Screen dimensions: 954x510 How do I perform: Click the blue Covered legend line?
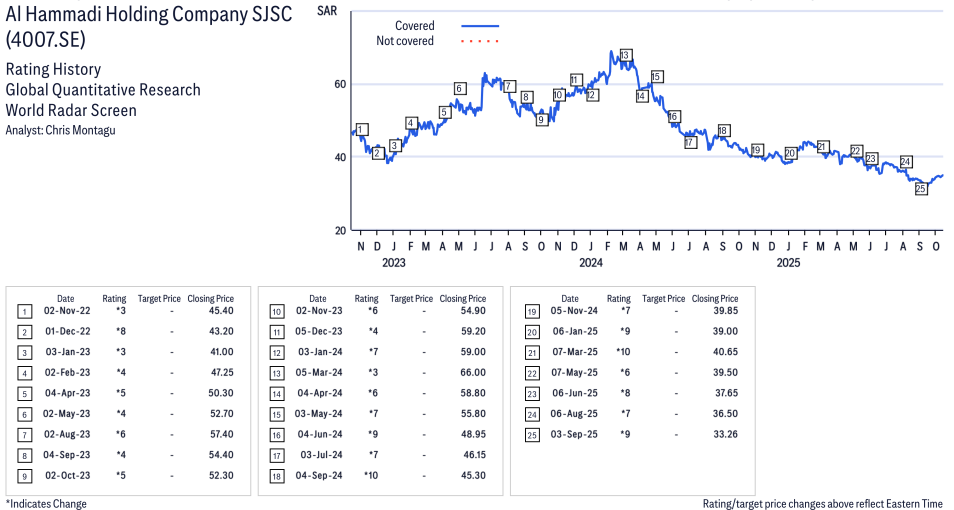480,26
